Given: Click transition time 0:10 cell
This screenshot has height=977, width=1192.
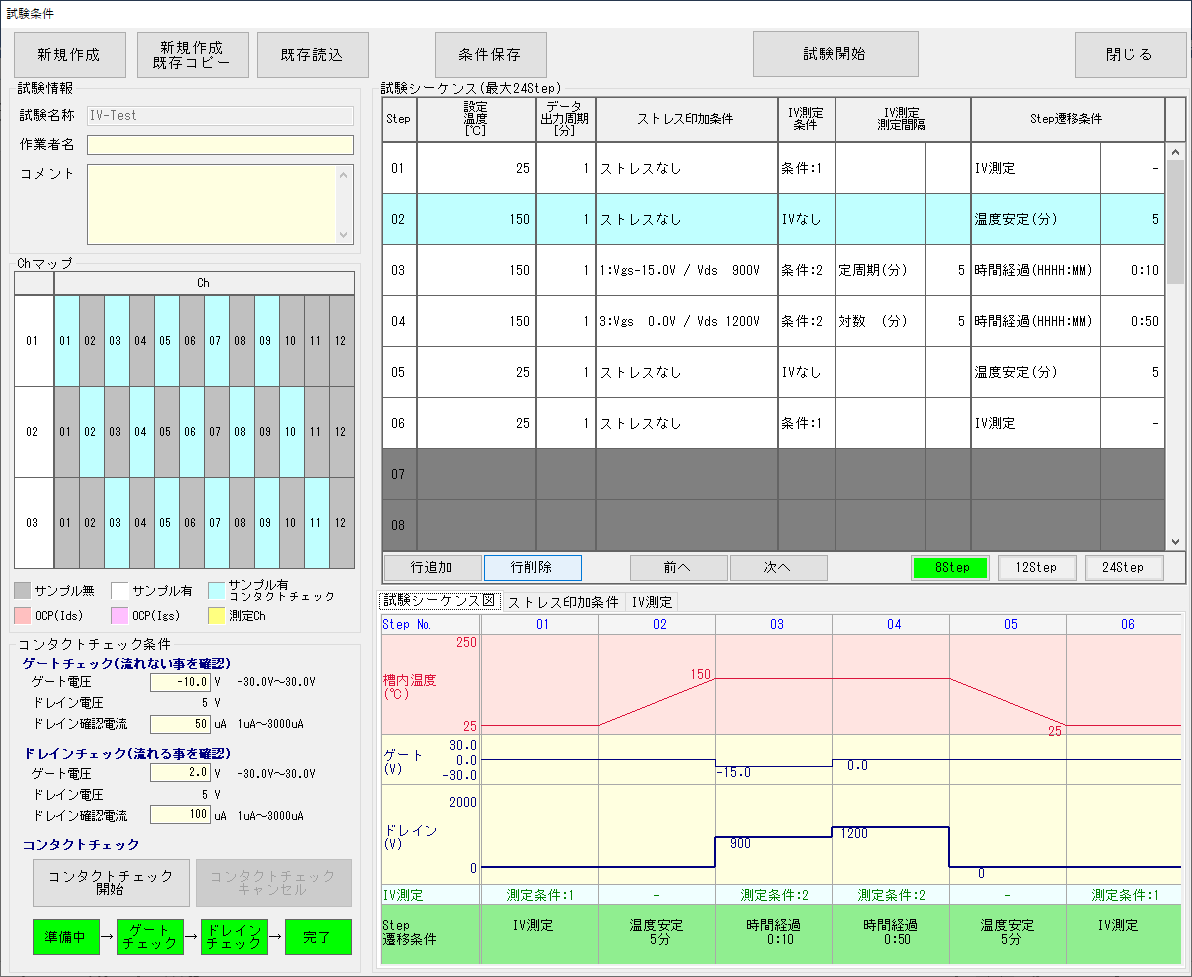Looking at the screenshot, I should pos(1132,270).
